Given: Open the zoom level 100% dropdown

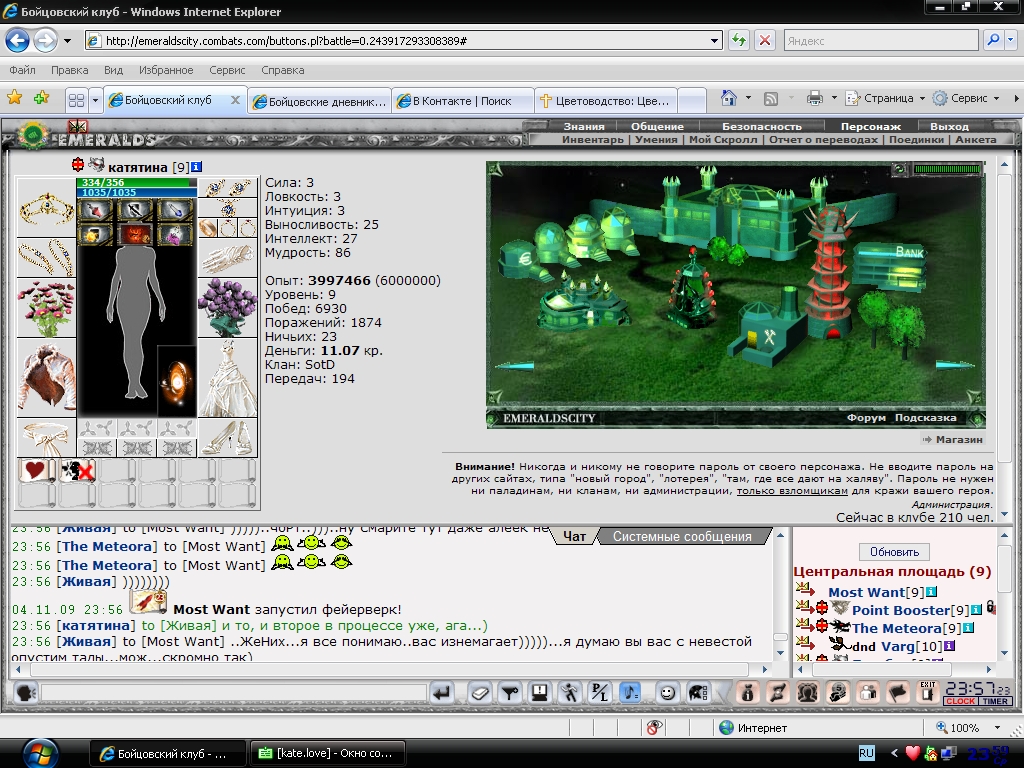Looking at the screenshot, I should (997, 728).
